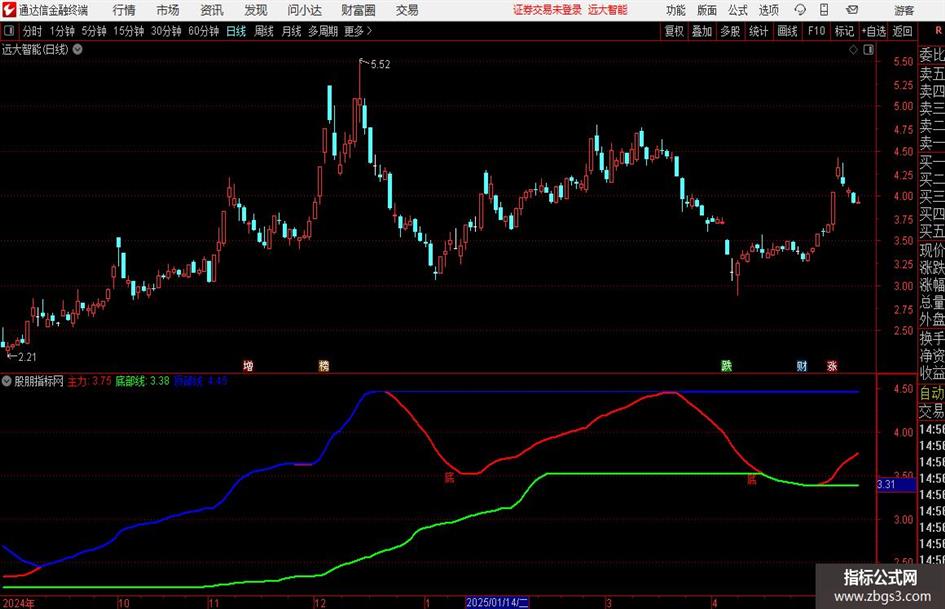Open the 资讯 menu
Image resolution: width=945 pixels, height=609 pixels.
212,10
